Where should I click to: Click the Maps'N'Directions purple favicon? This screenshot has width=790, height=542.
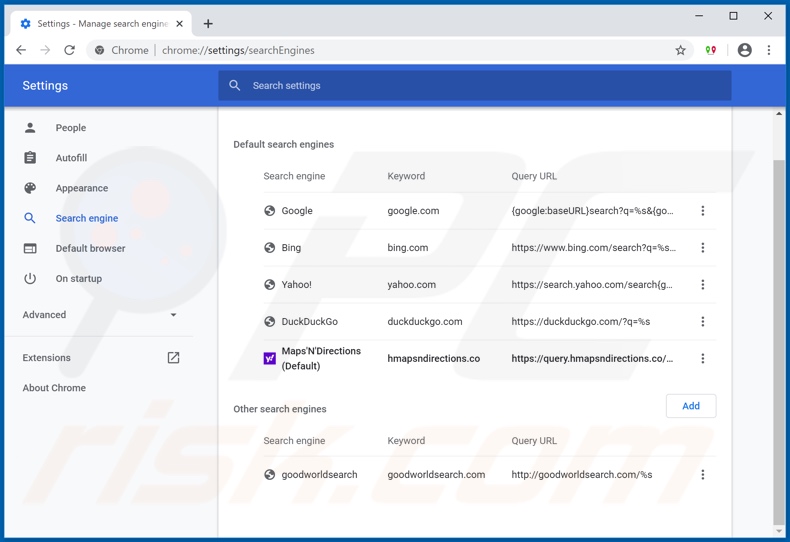click(x=270, y=358)
